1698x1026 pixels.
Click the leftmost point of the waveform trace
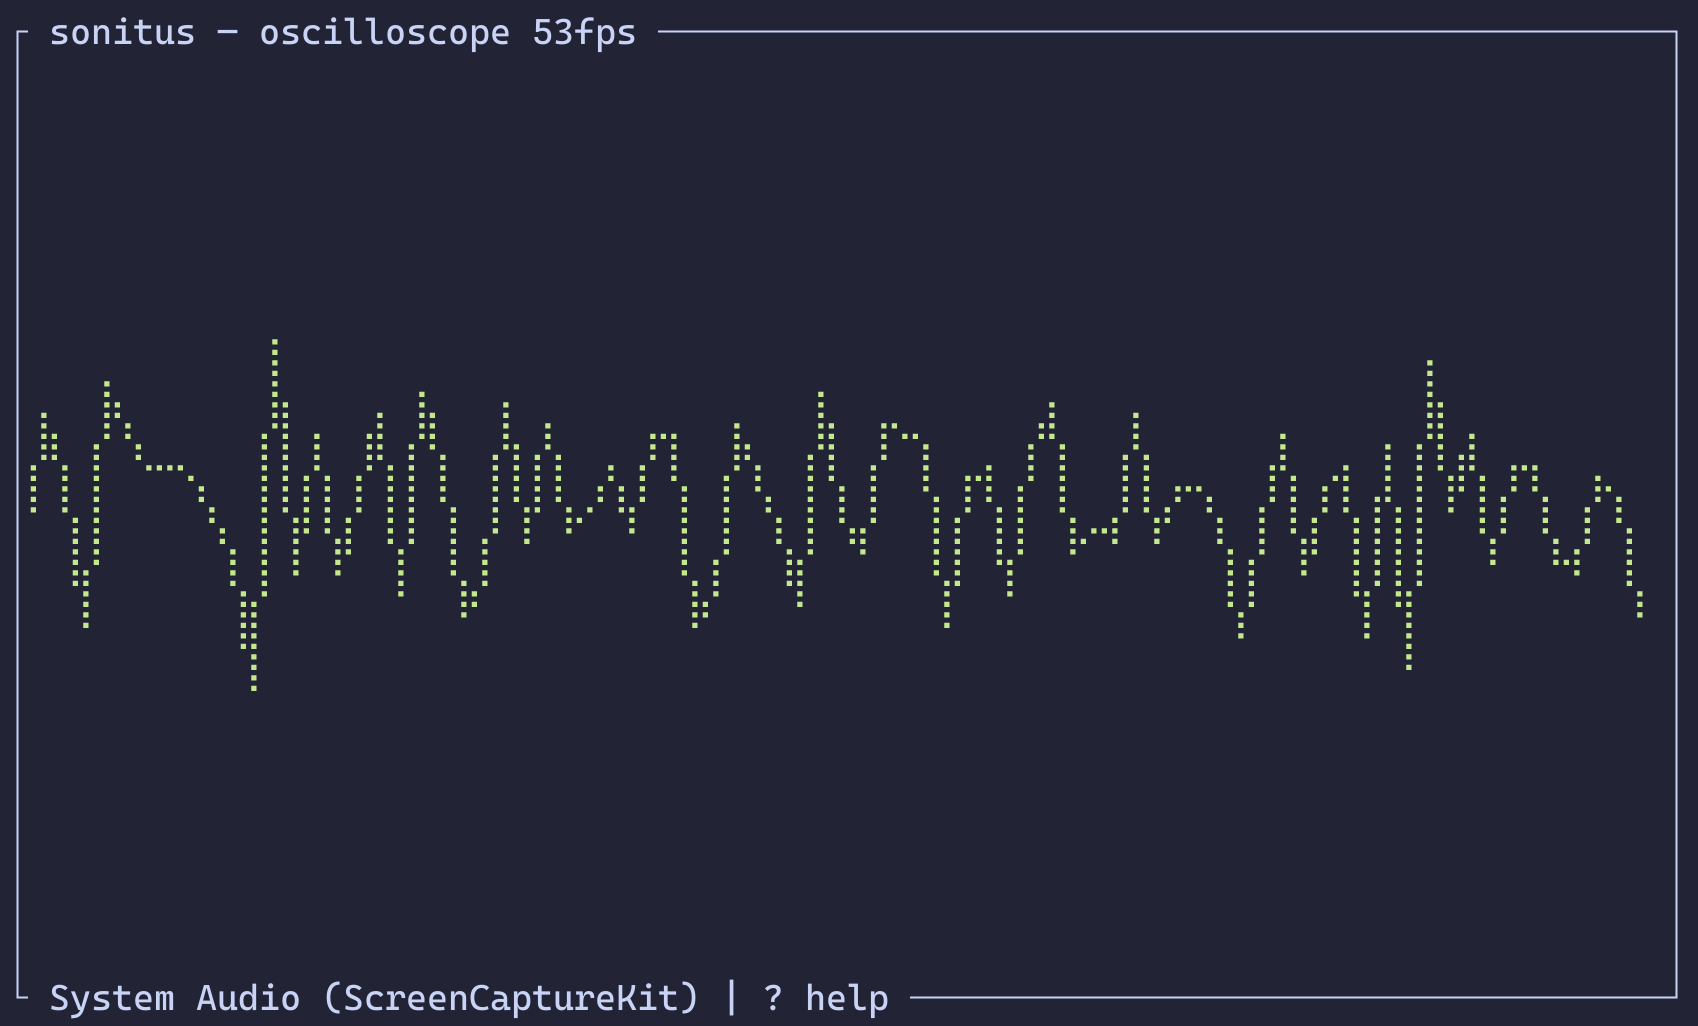point(33,490)
